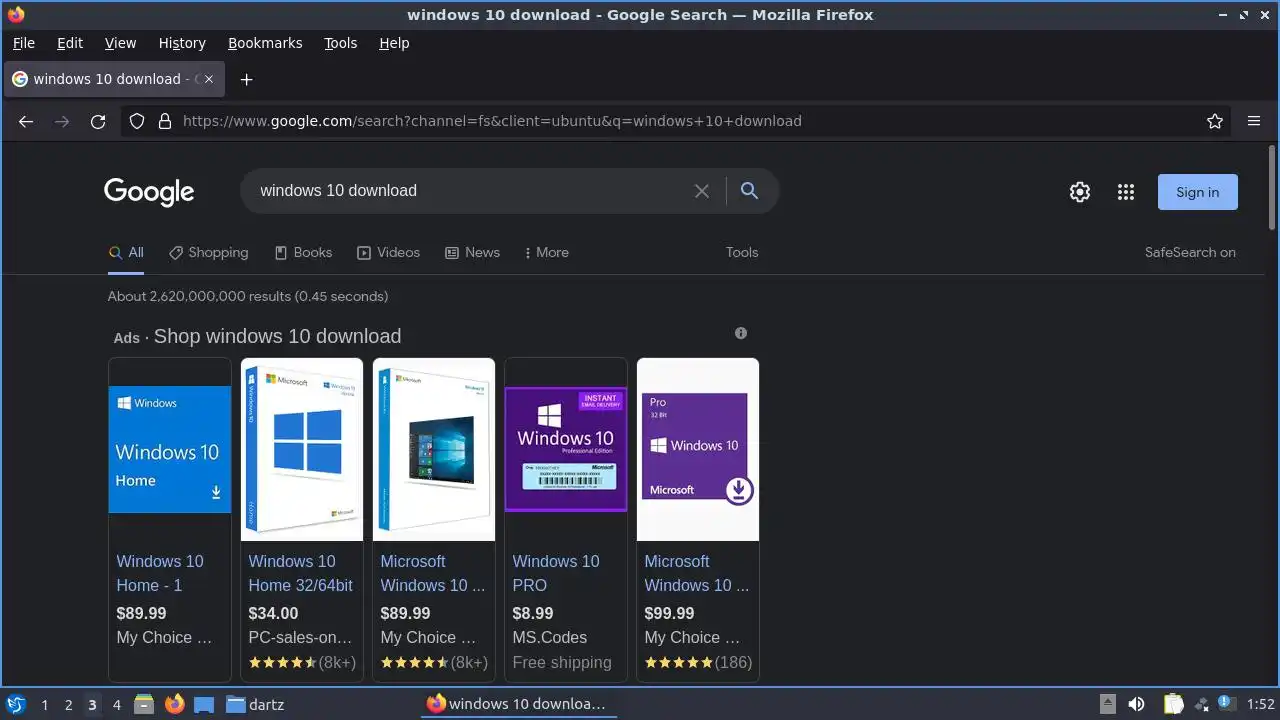Open the Google apps grid icon
This screenshot has height=720, width=1280.
tap(1126, 192)
